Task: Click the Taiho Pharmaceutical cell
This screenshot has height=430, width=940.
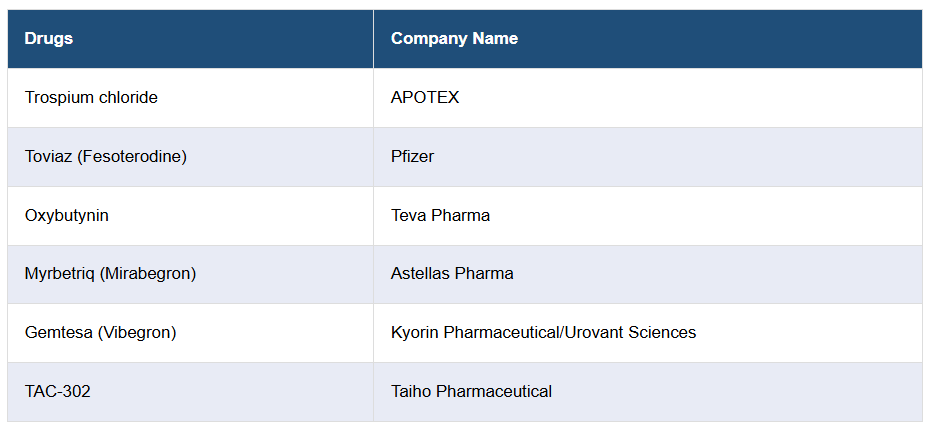Action: (471, 391)
